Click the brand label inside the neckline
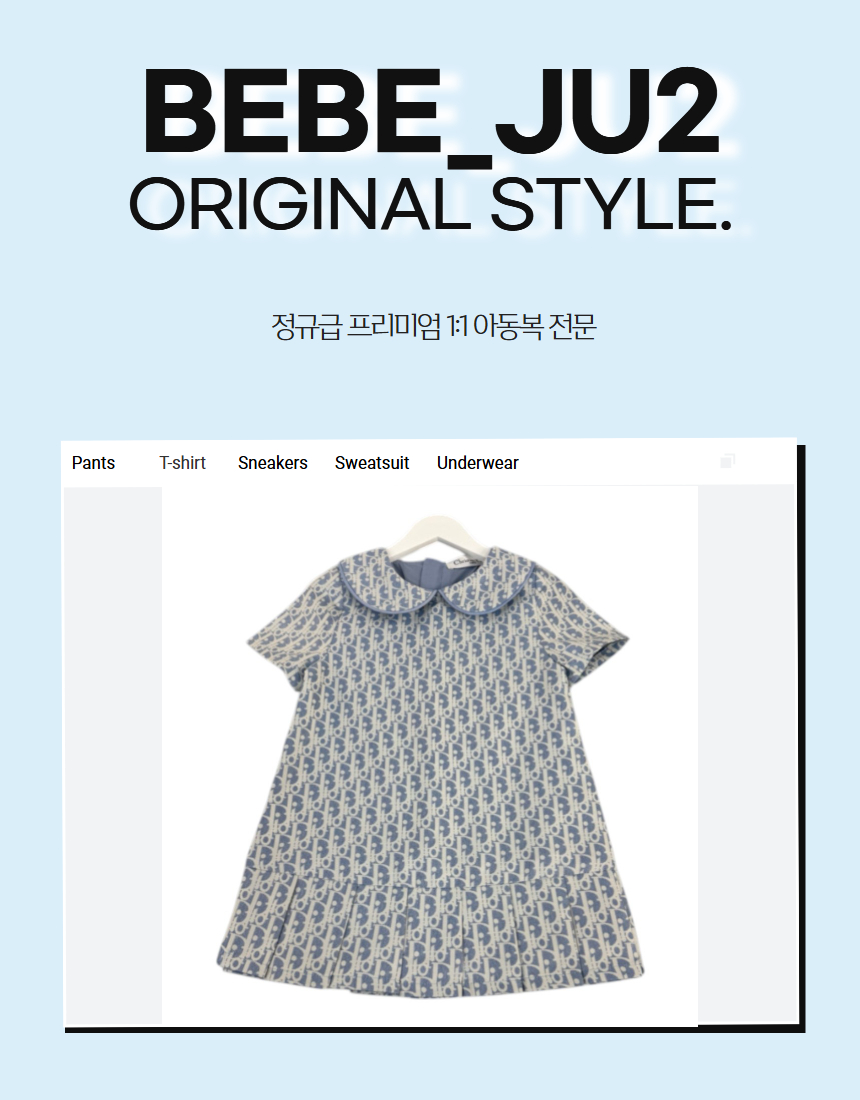Image resolution: width=860 pixels, height=1100 pixels. coord(468,562)
